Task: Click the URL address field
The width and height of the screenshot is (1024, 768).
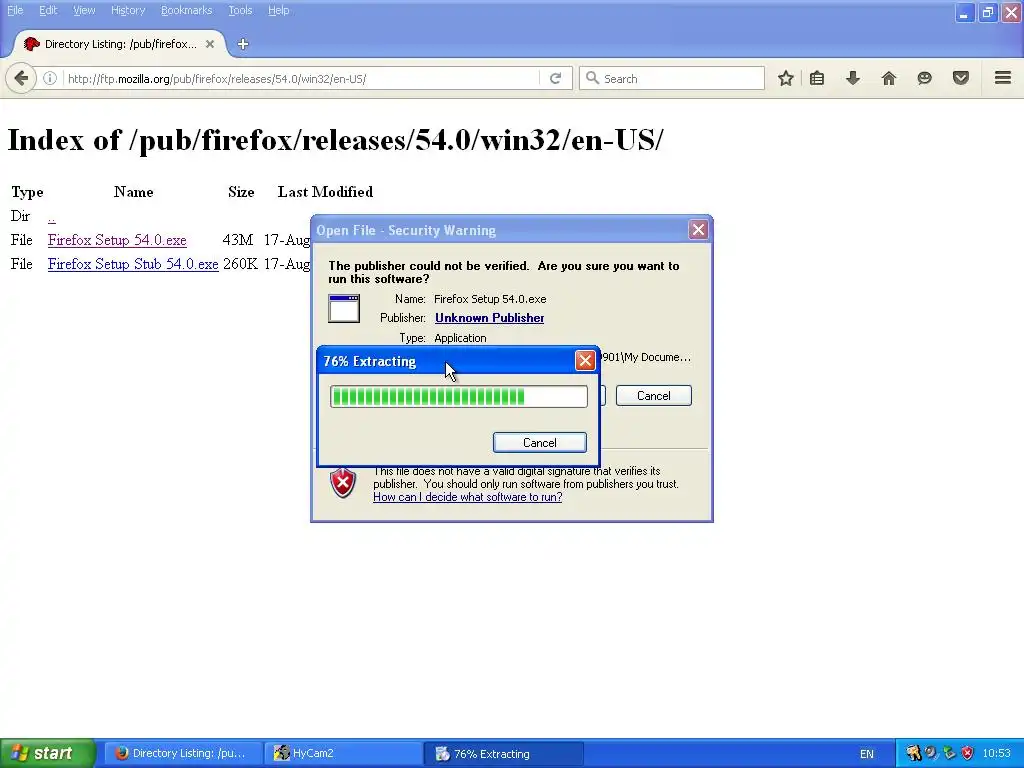Action: point(300,78)
